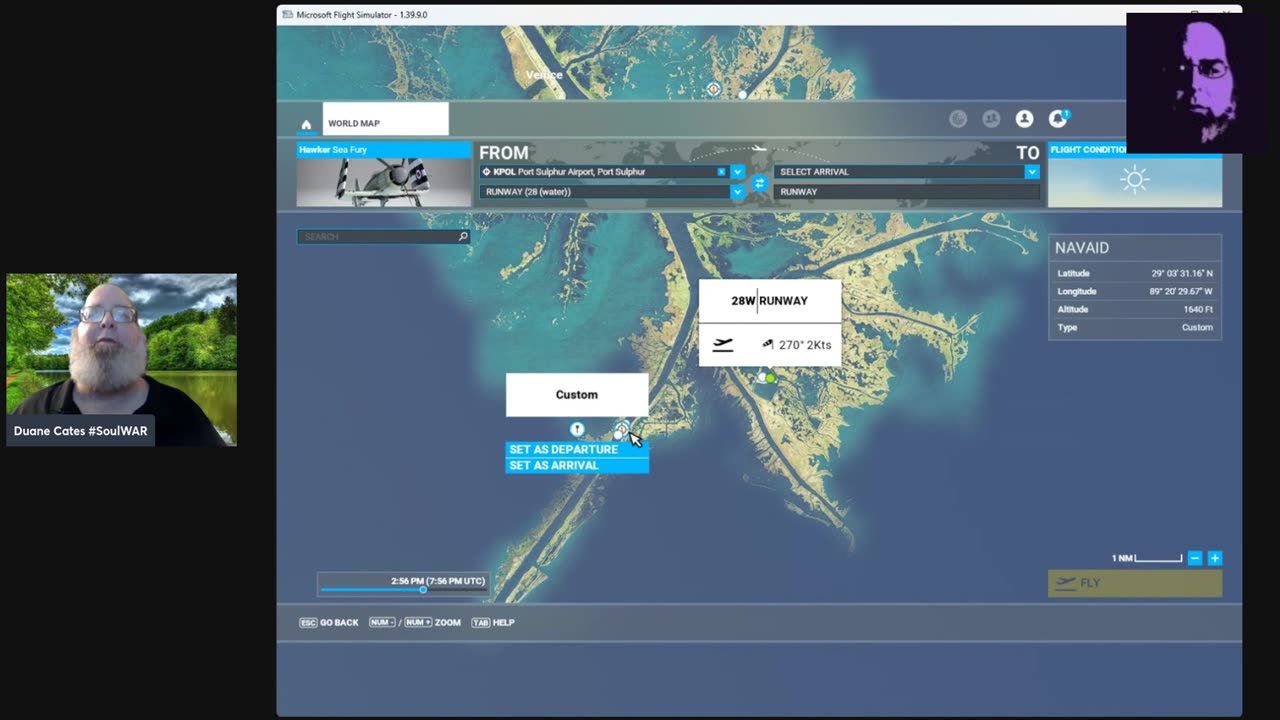Viewport: 1280px width, 720px height.
Task: Click the marketplace globe icon near profile
Action: point(958,119)
